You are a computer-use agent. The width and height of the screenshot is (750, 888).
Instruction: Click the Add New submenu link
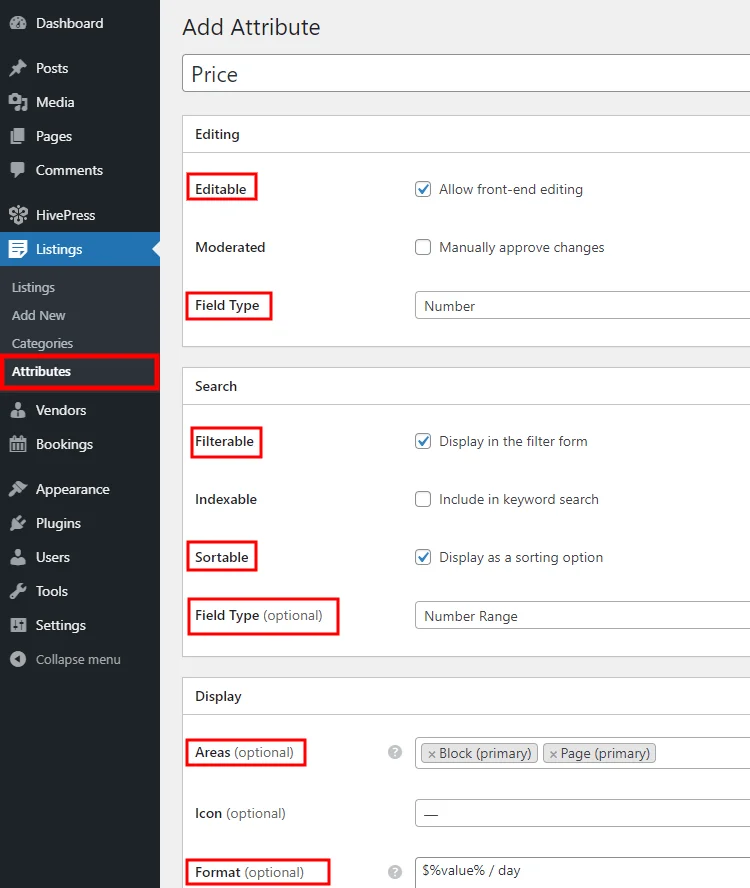tap(39, 315)
